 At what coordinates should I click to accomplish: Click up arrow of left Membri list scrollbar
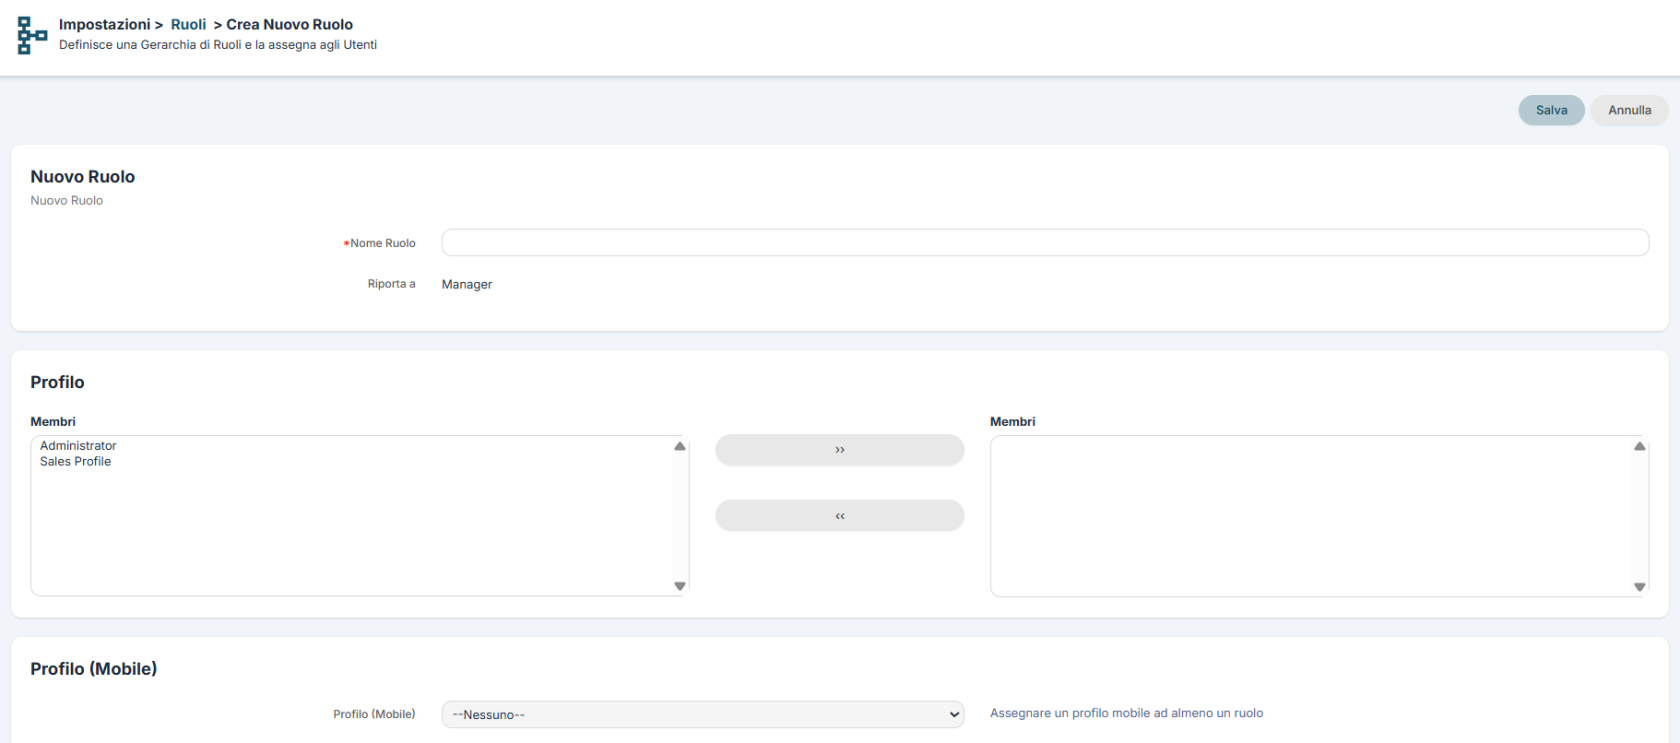tap(680, 446)
